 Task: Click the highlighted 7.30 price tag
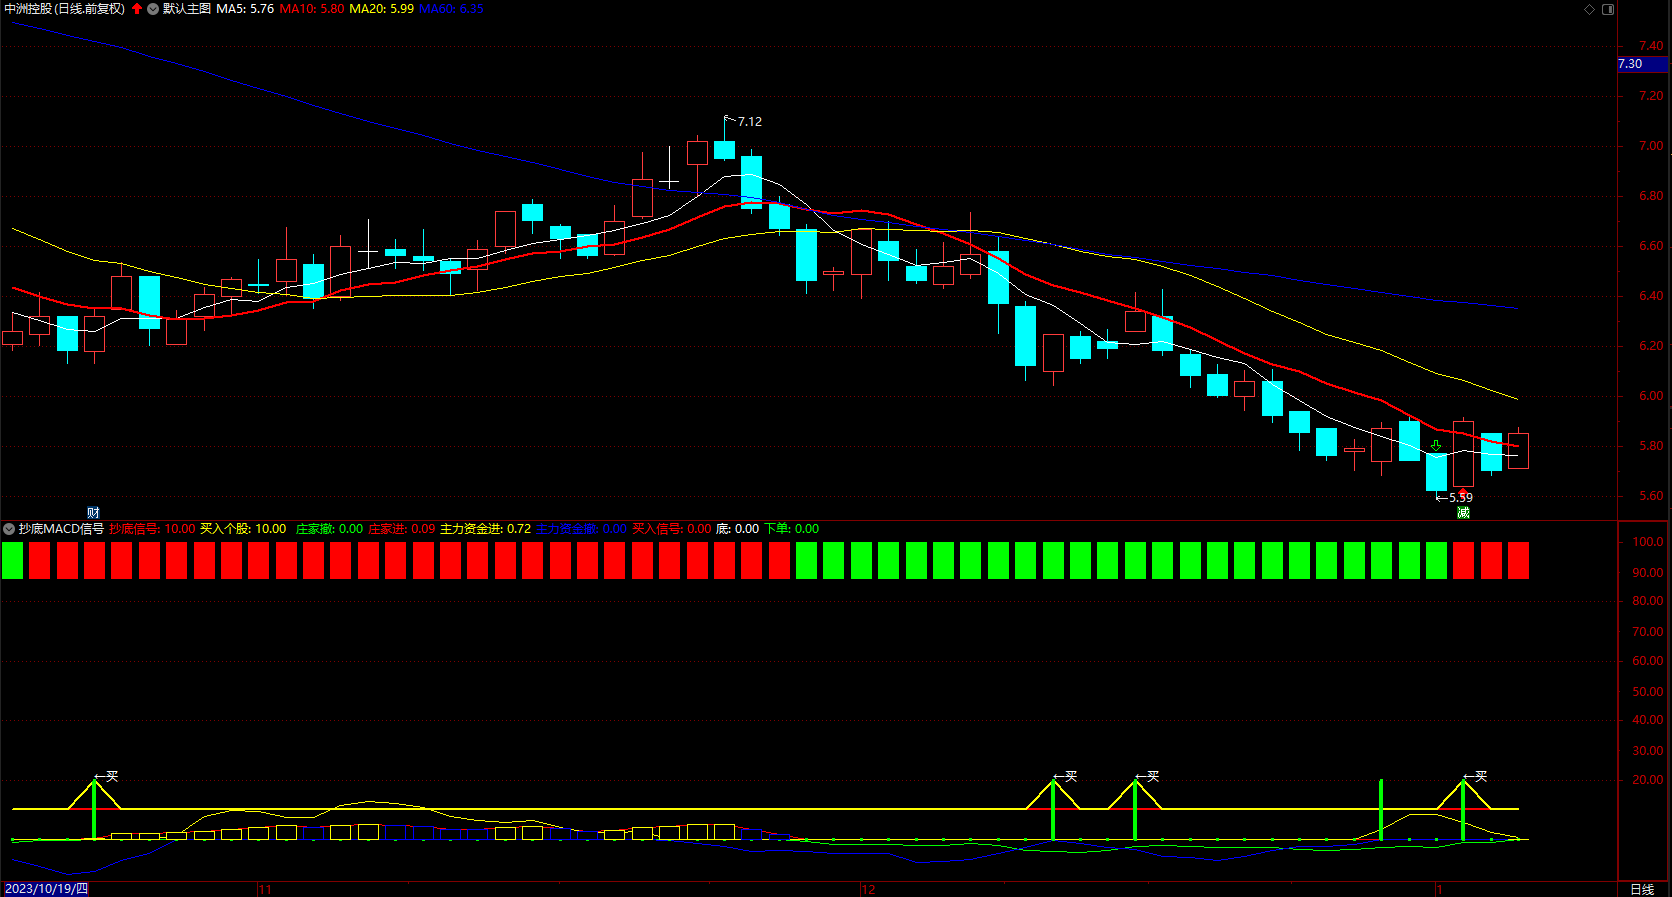(x=1642, y=64)
